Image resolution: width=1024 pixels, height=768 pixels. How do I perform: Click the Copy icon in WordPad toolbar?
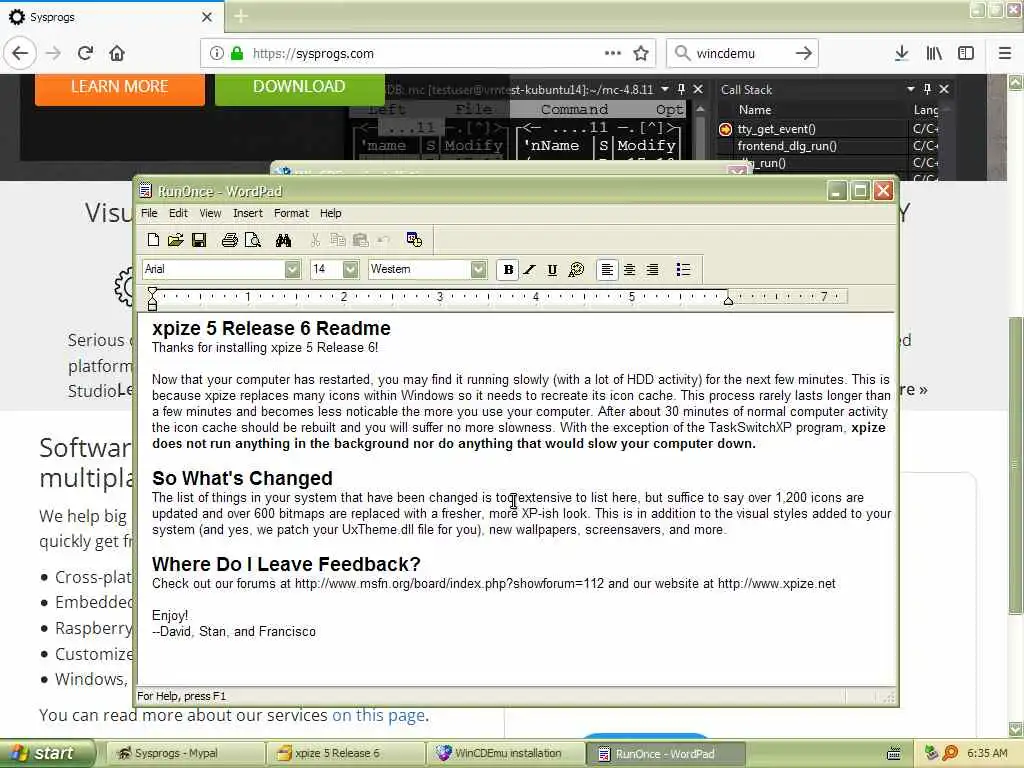338,240
